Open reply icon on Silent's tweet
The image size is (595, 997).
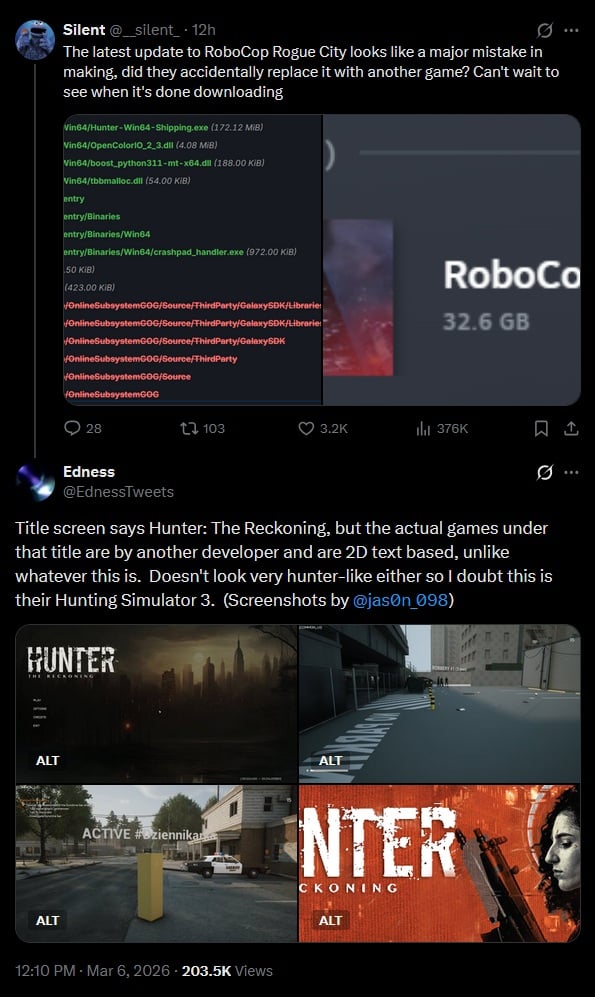click(72, 428)
